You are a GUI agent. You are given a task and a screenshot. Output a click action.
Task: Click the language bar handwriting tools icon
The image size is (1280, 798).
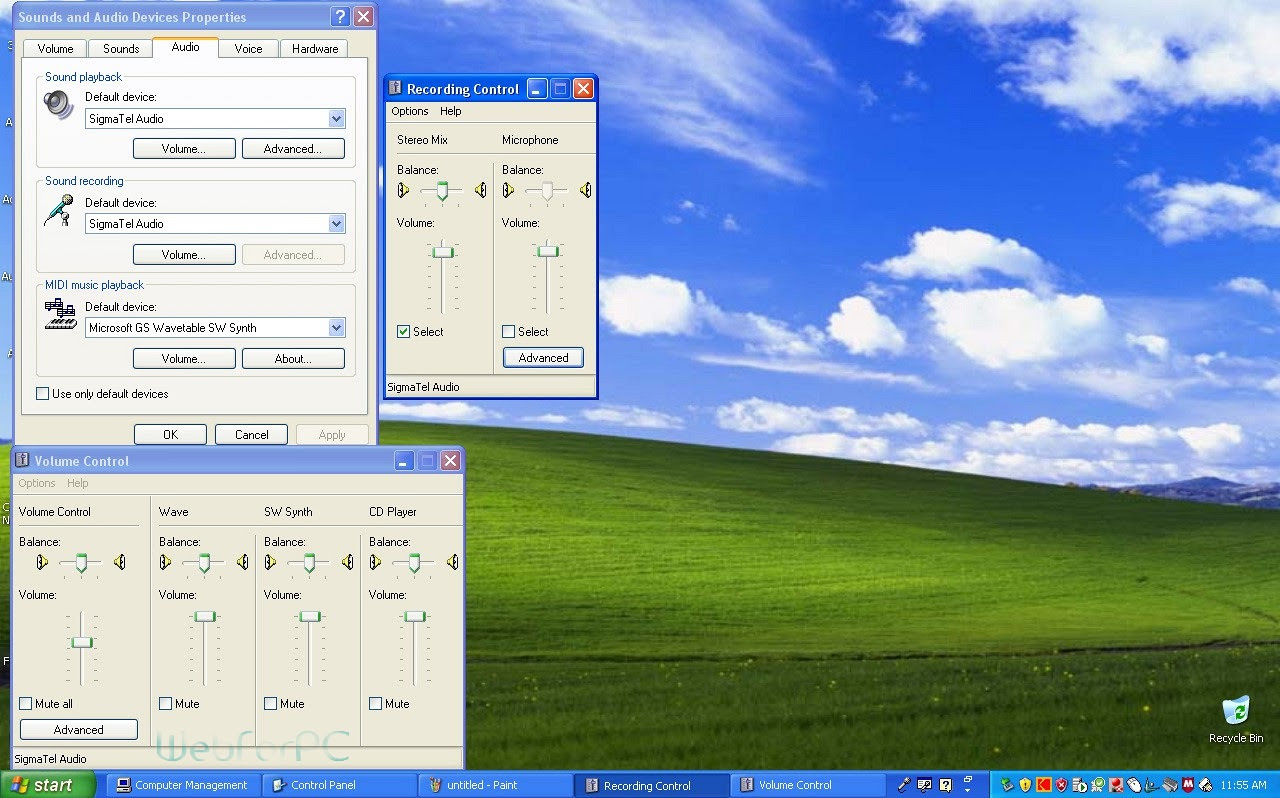point(924,785)
